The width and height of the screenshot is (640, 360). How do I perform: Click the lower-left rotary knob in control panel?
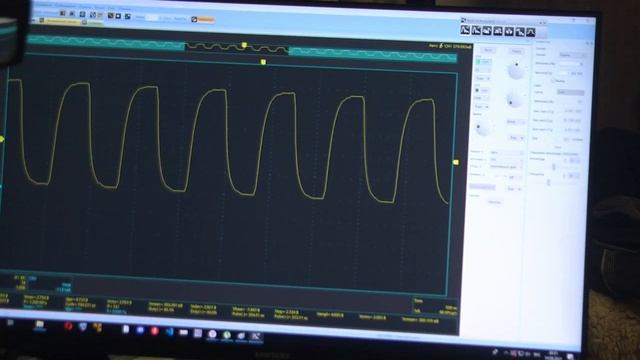[482, 129]
